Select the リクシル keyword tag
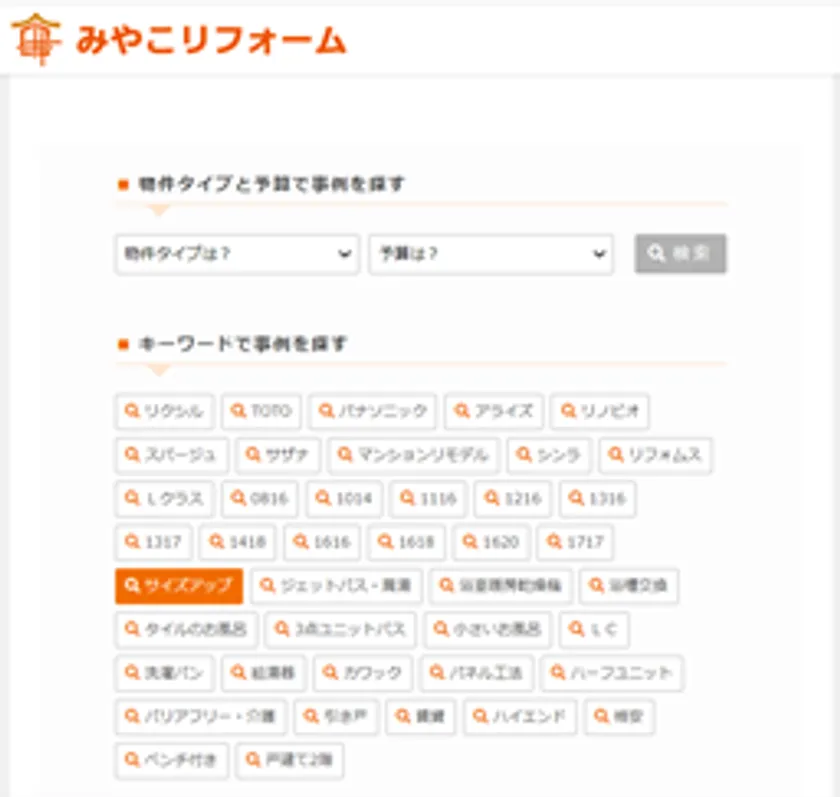The height and width of the screenshot is (797, 840). 164,411
